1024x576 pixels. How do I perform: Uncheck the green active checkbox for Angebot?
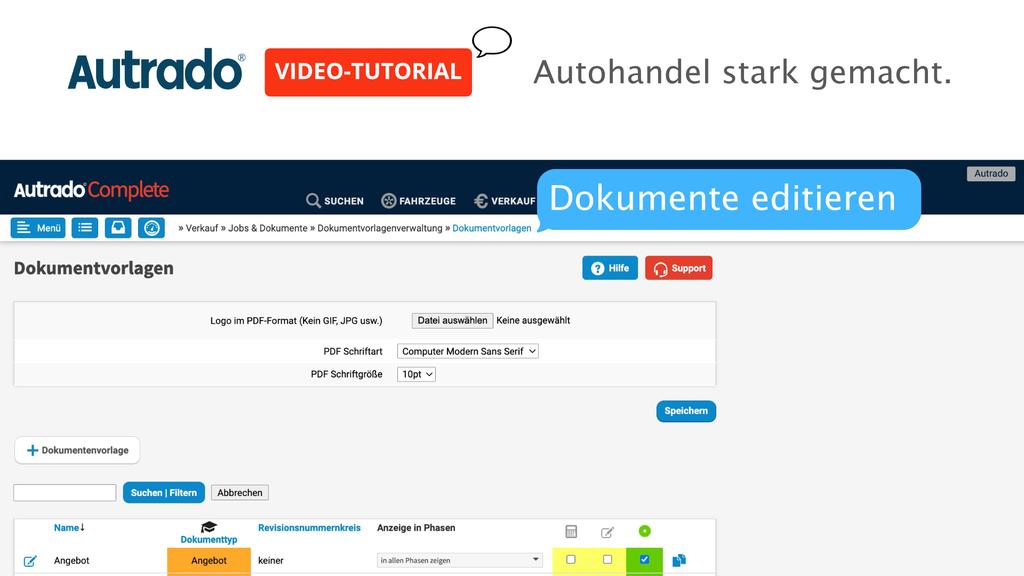point(645,560)
